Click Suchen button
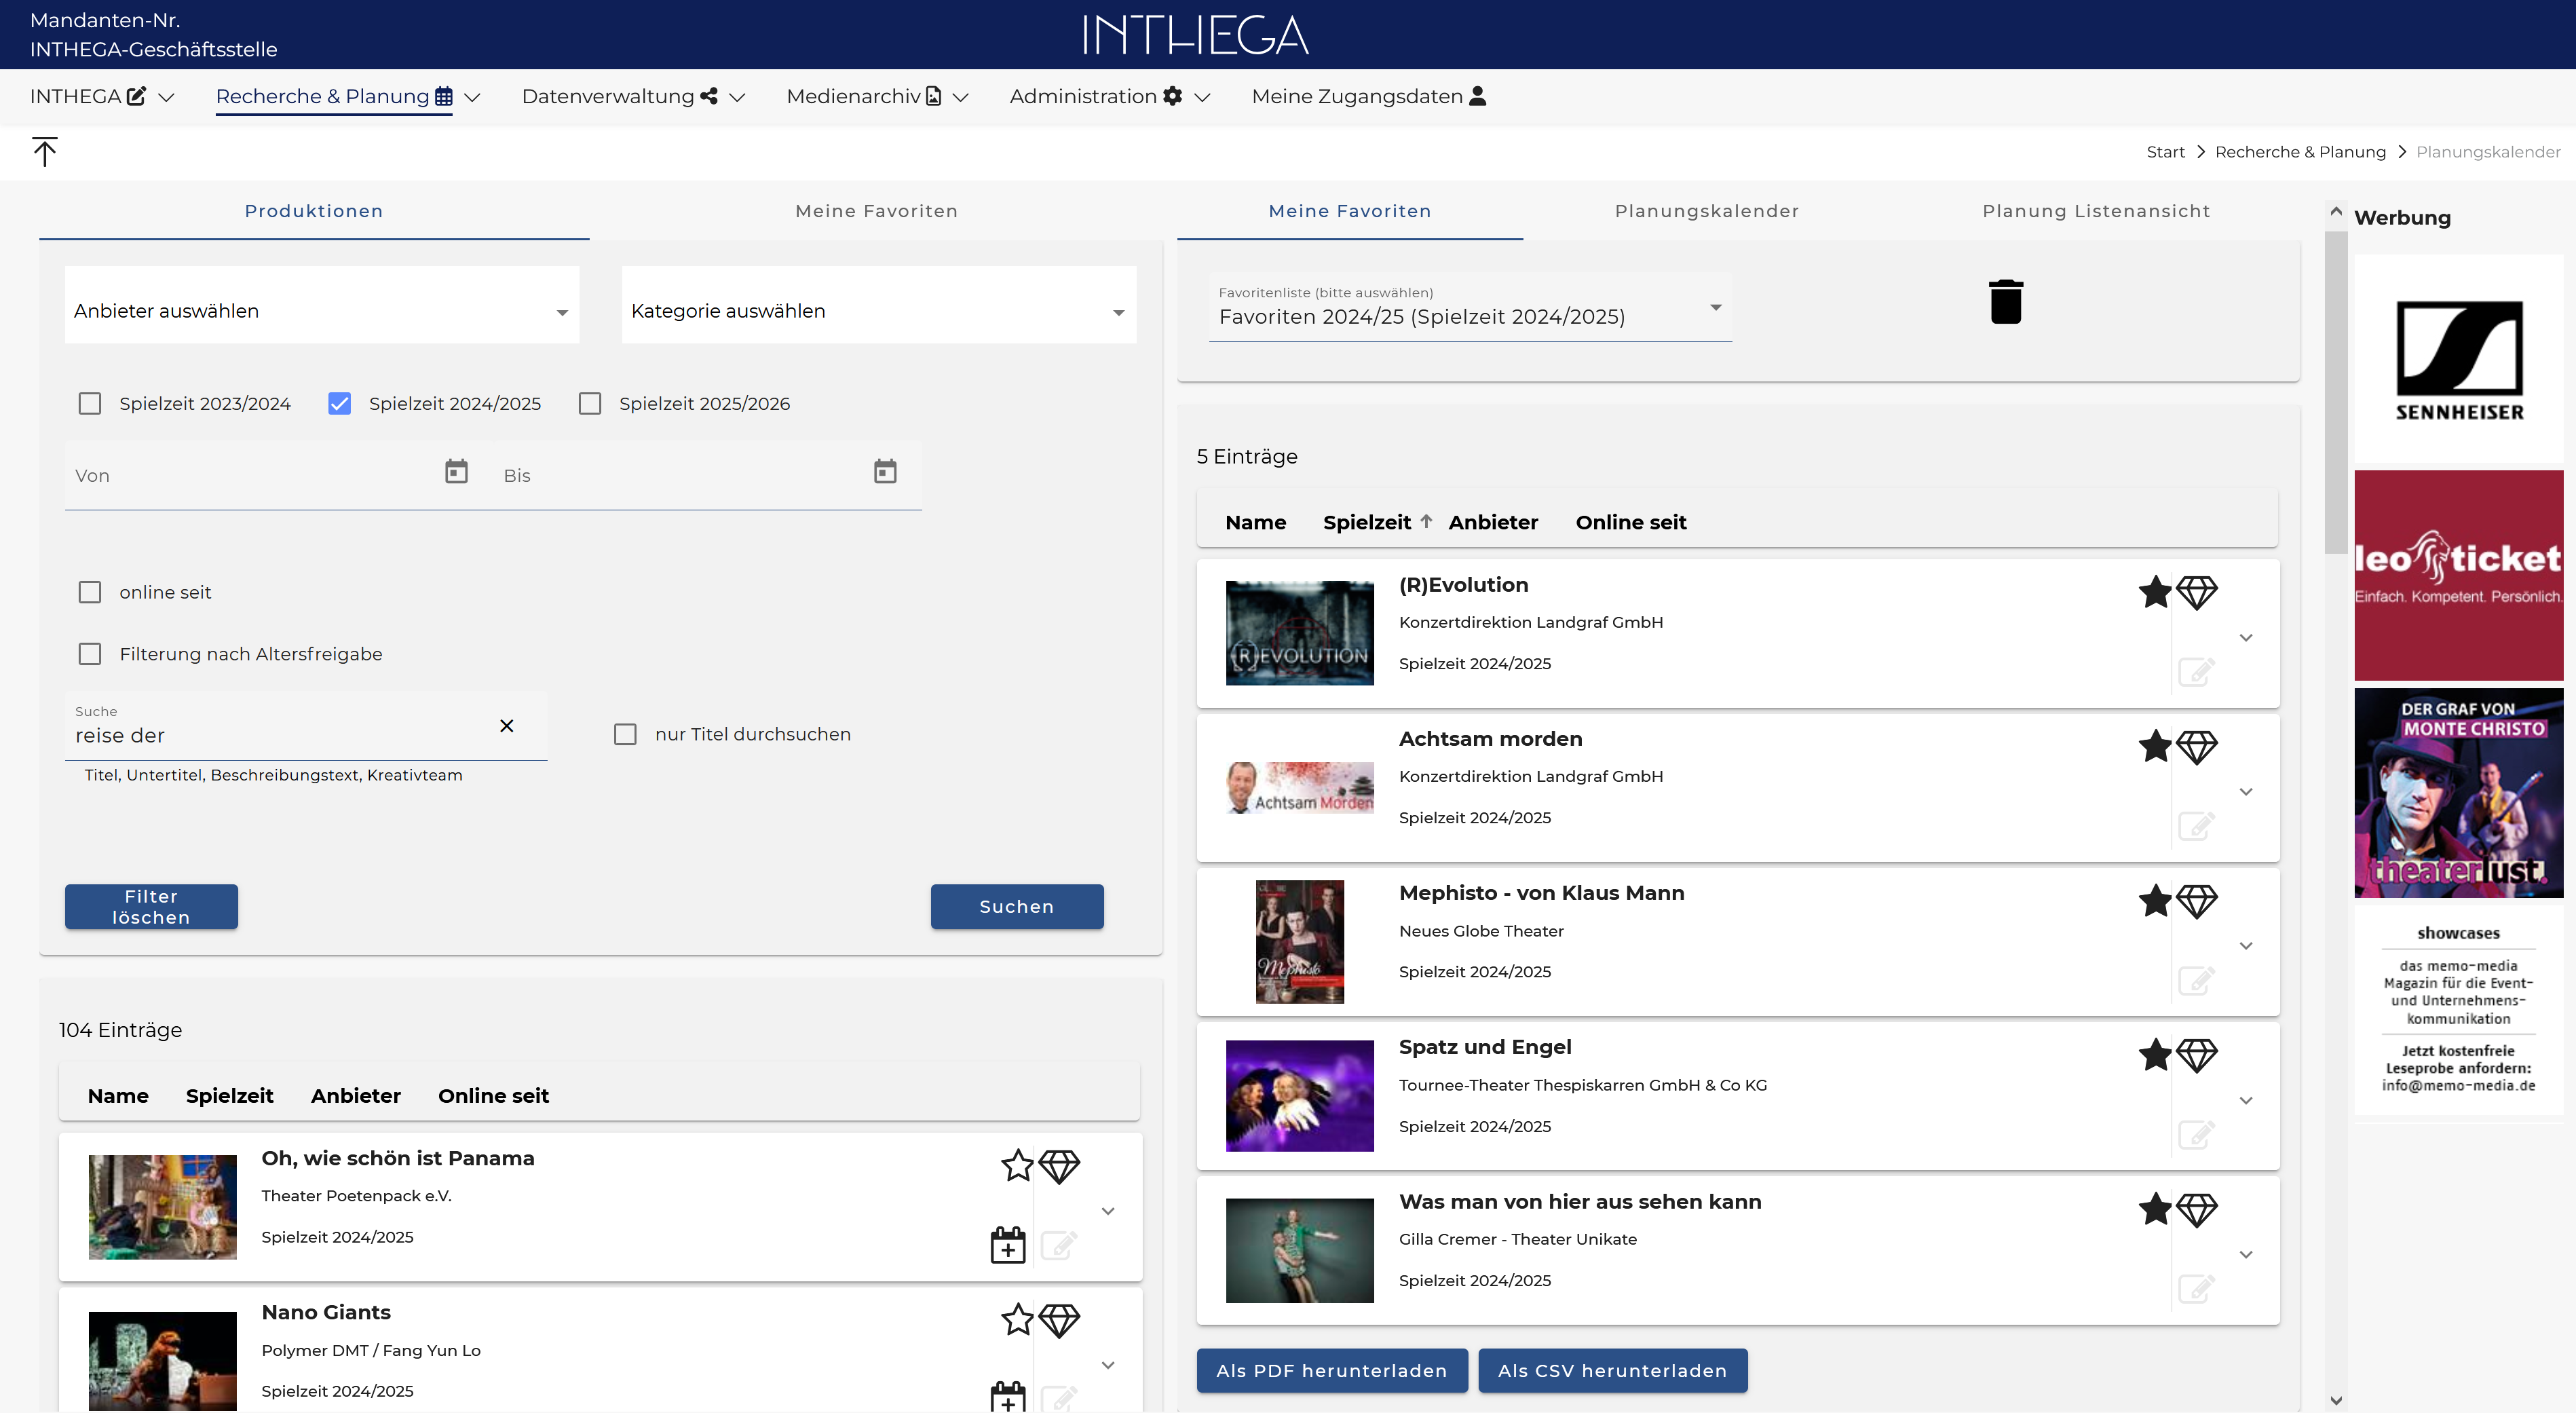2576x1413 pixels. pos(1017,906)
